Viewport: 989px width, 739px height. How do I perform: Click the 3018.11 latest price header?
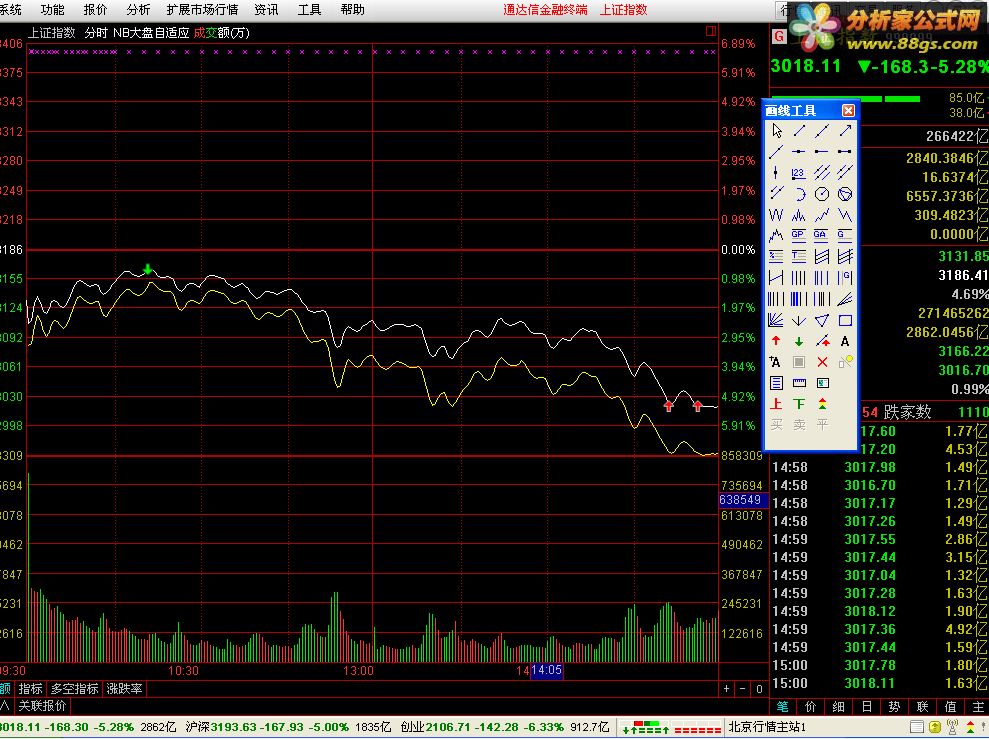(x=805, y=66)
